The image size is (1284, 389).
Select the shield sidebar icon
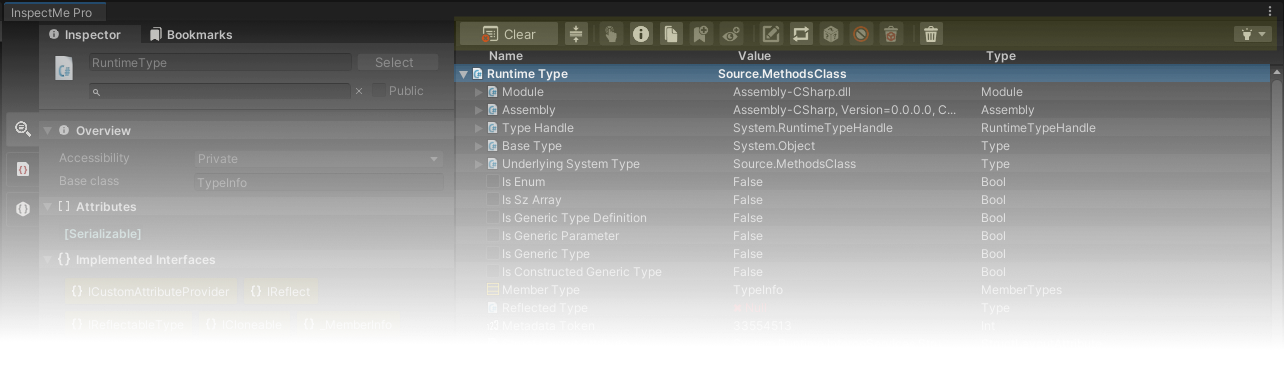(x=22, y=209)
